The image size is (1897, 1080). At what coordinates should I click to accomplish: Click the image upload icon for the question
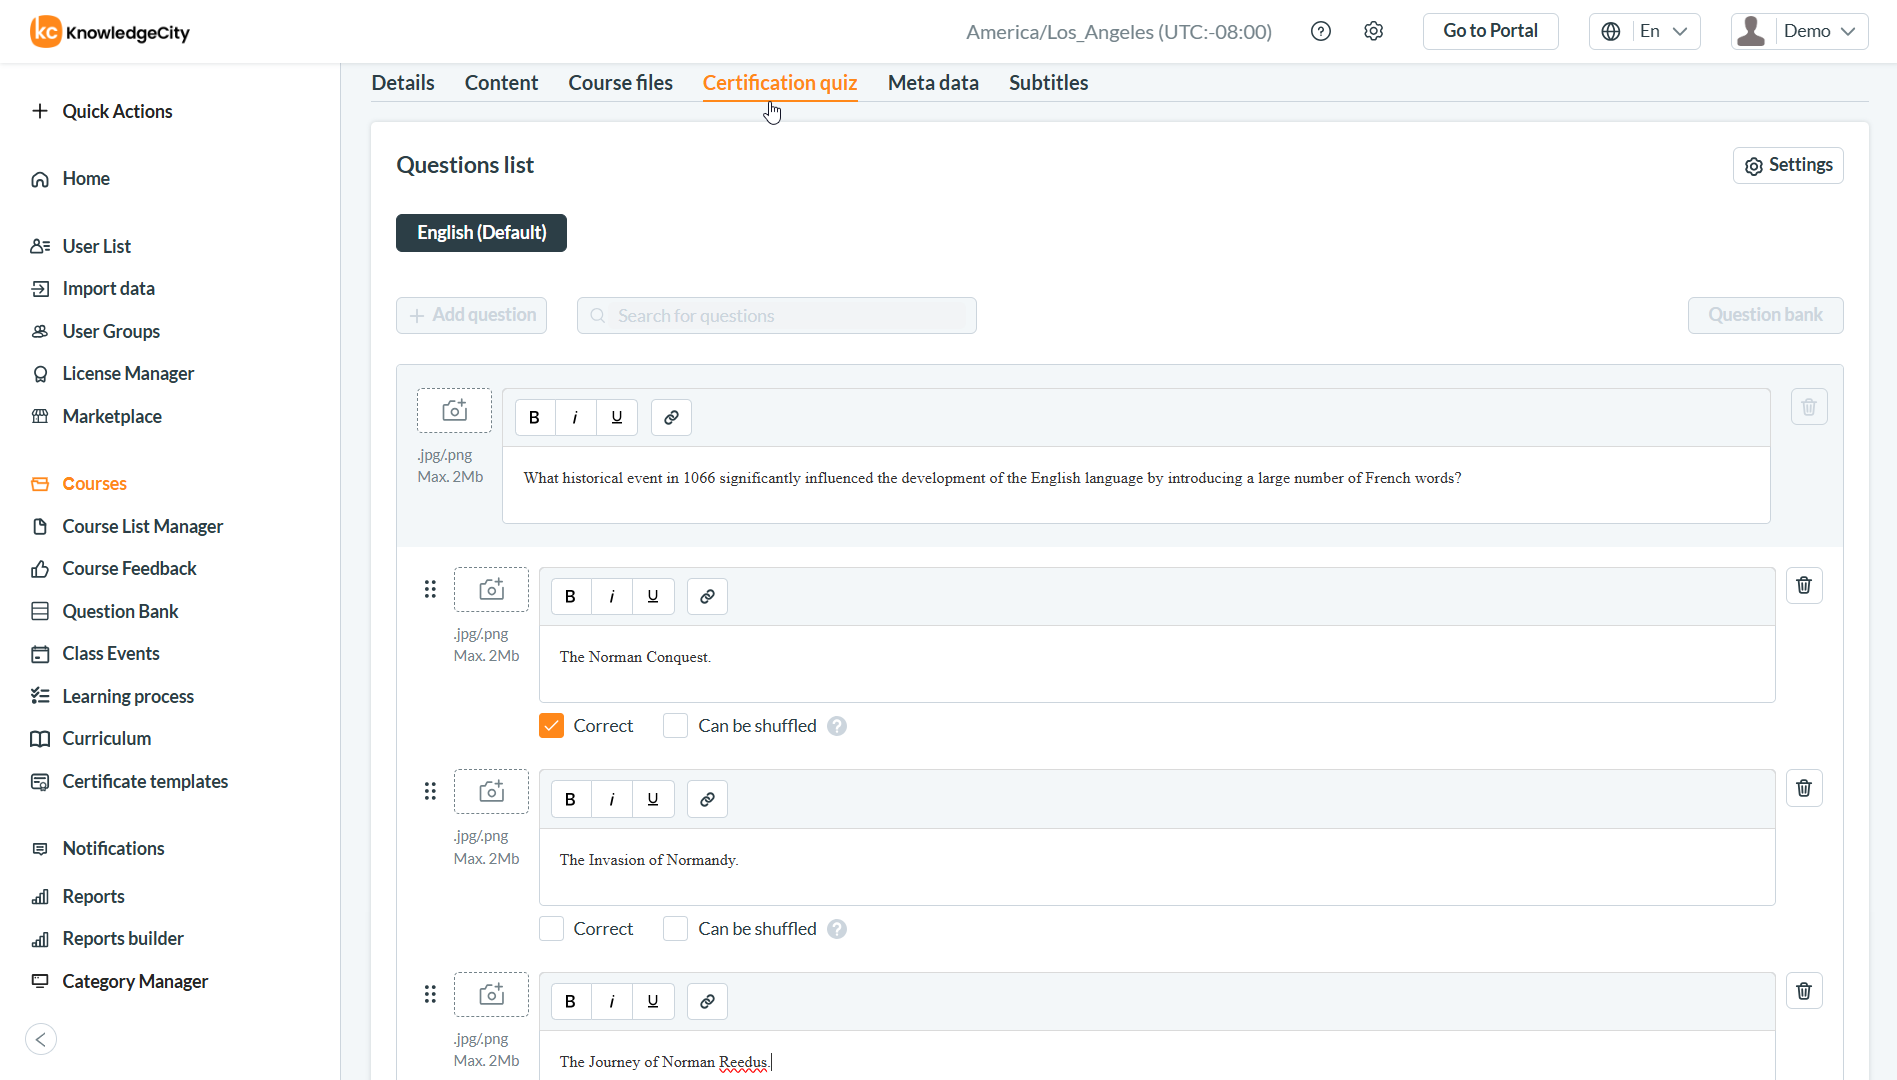pos(454,411)
